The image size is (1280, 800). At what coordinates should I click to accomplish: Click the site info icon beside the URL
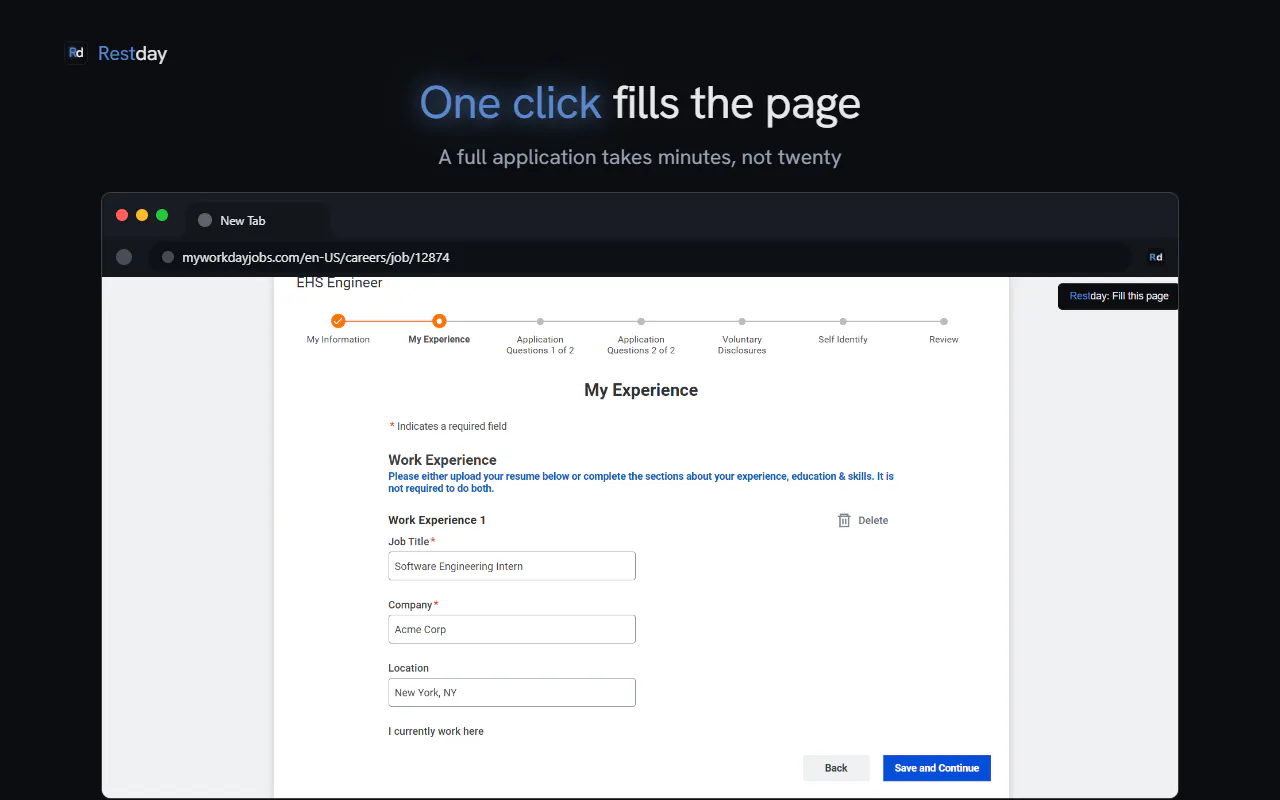(x=168, y=257)
